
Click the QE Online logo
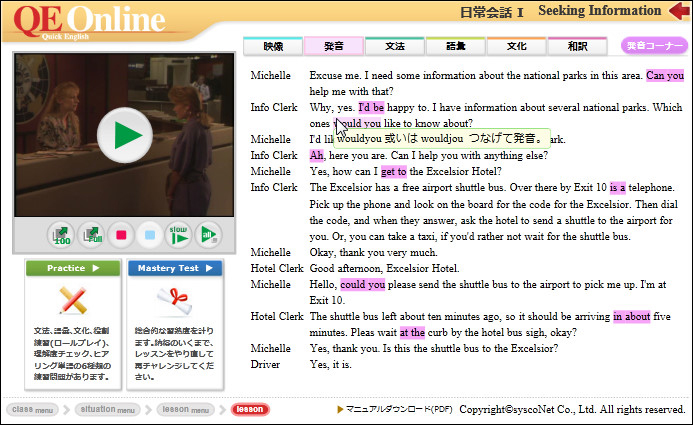(89, 21)
